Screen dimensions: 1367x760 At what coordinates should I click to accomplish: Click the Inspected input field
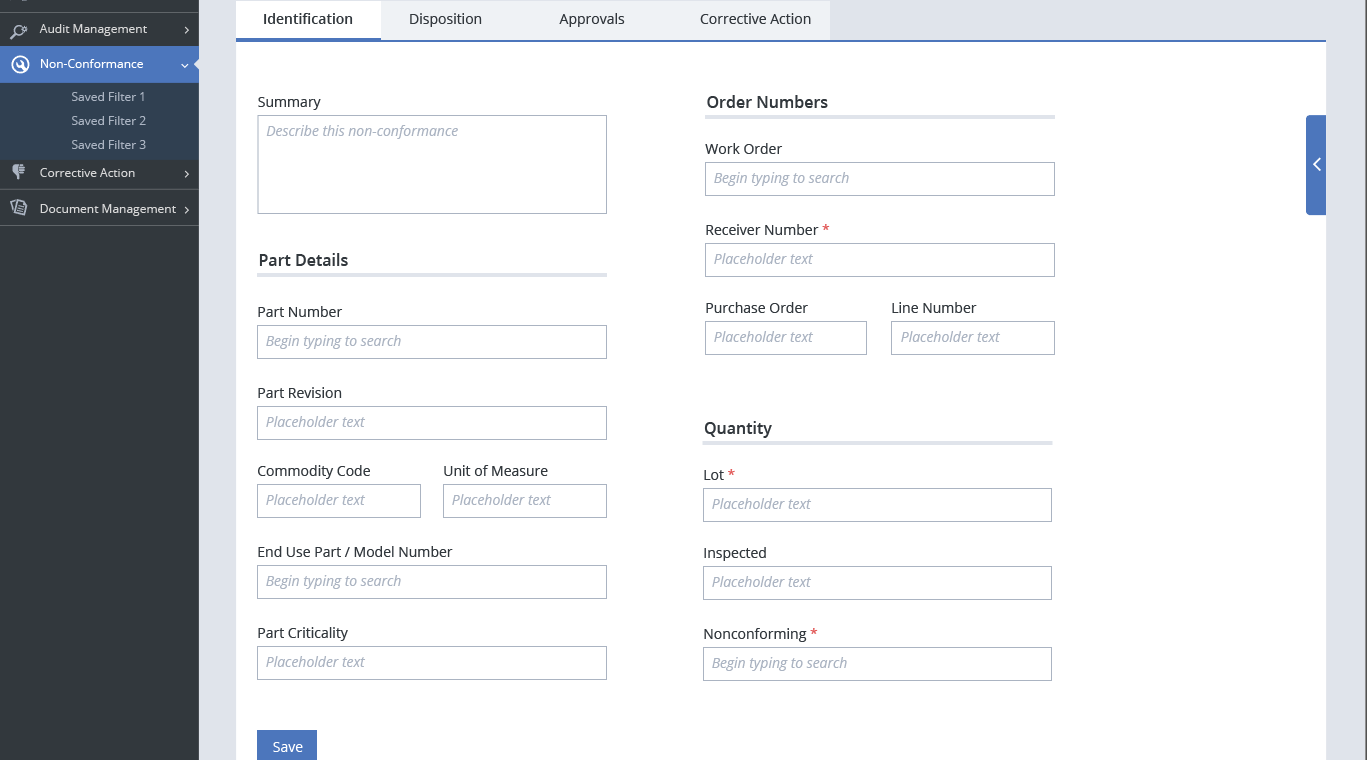tap(877, 583)
